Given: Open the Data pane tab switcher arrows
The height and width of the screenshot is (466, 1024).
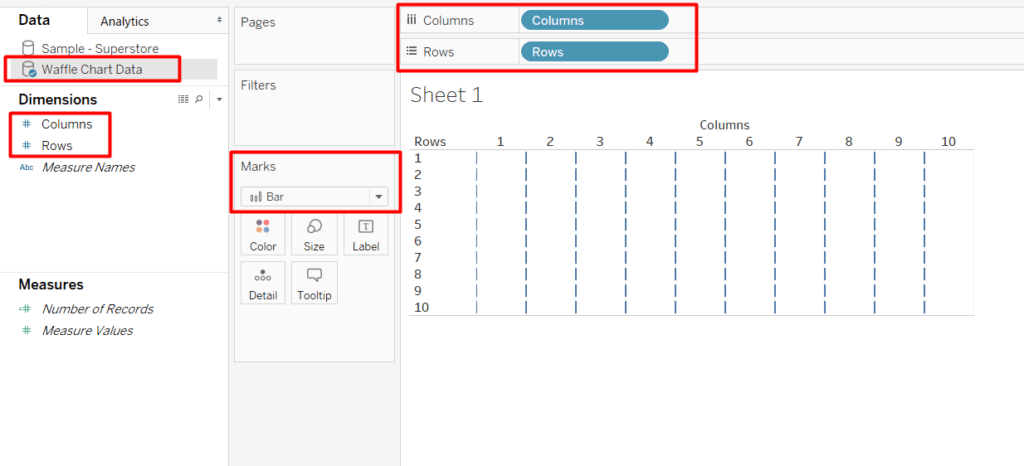Looking at the screenshot, I should 220,20.
